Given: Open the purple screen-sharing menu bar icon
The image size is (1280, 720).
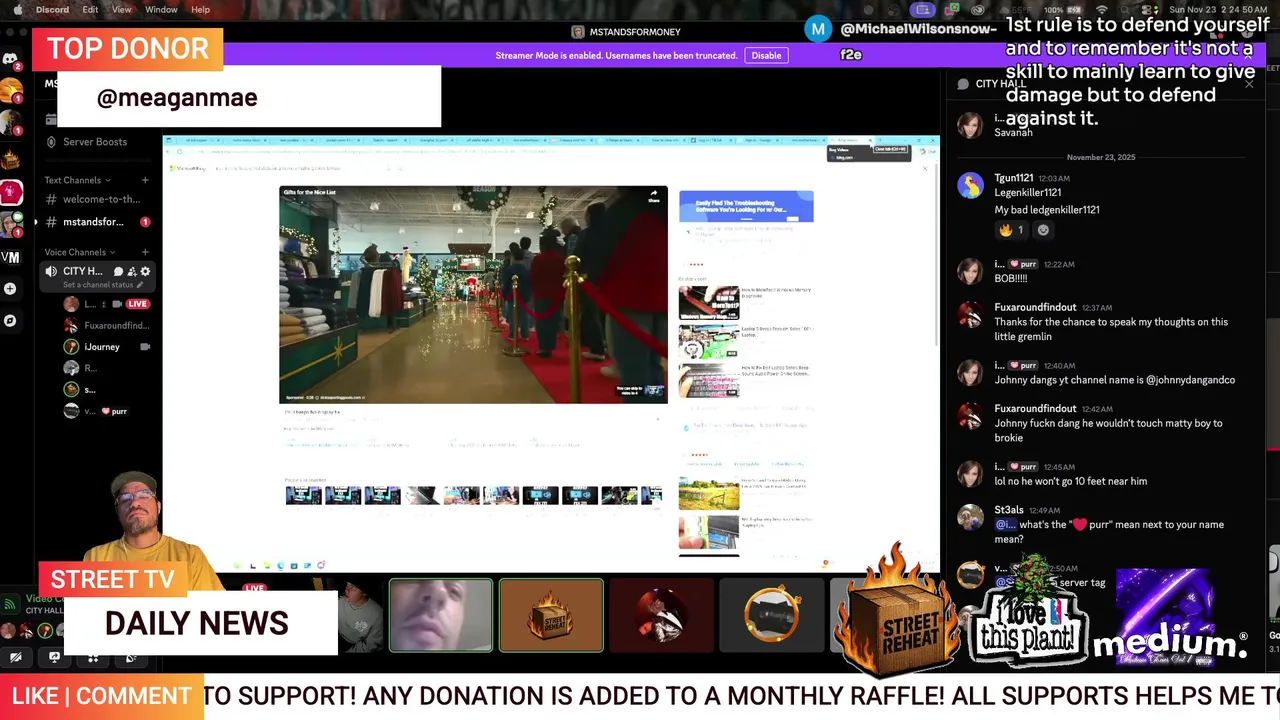Looking at the screenshot, I should 923,10.
